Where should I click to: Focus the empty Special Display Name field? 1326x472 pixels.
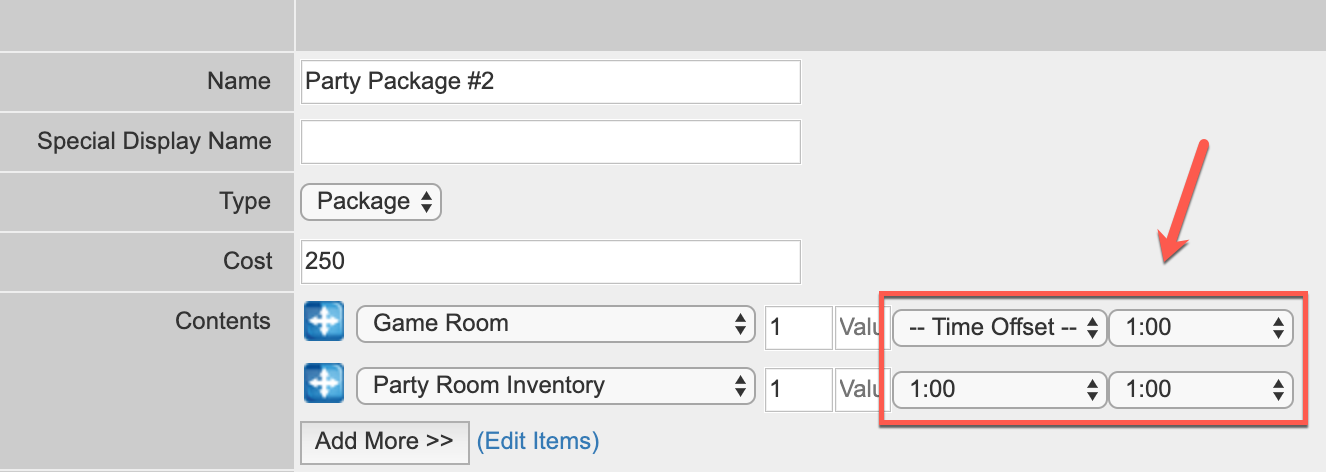coord(551,142)
